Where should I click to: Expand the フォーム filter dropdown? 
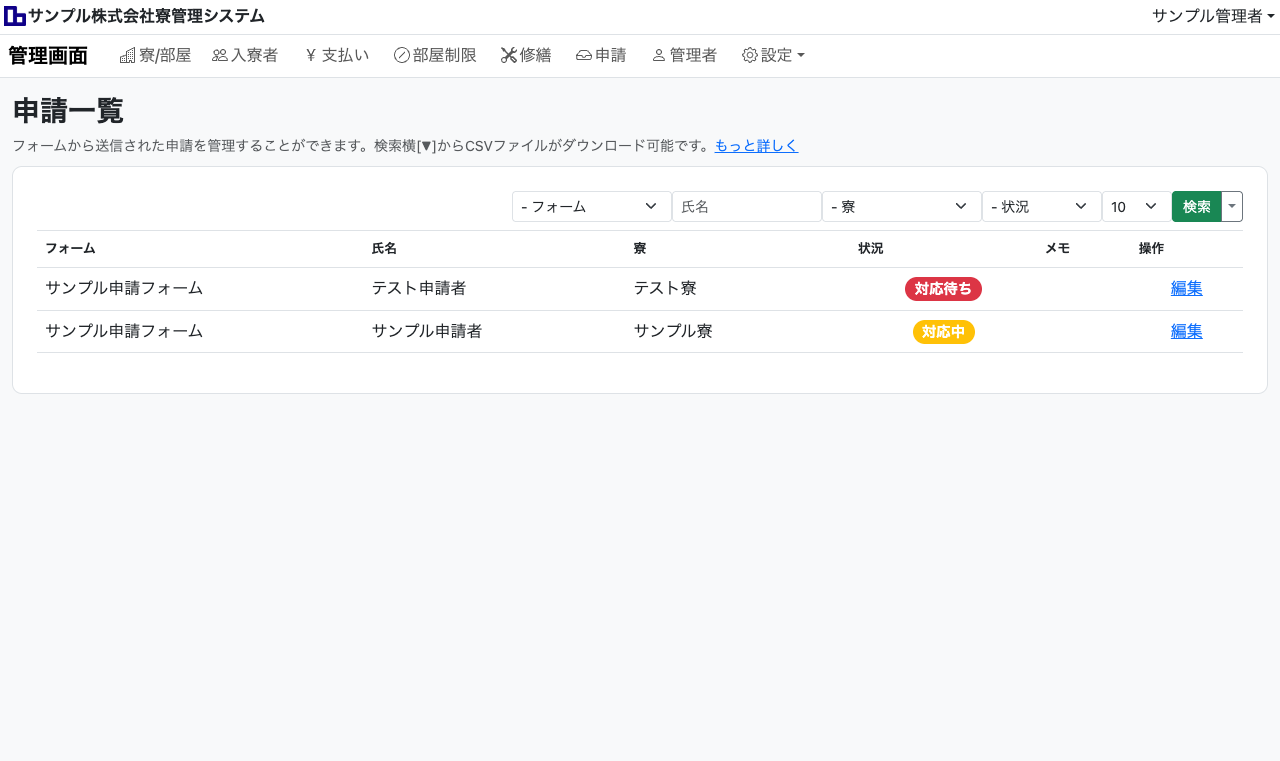pos(591,207)
